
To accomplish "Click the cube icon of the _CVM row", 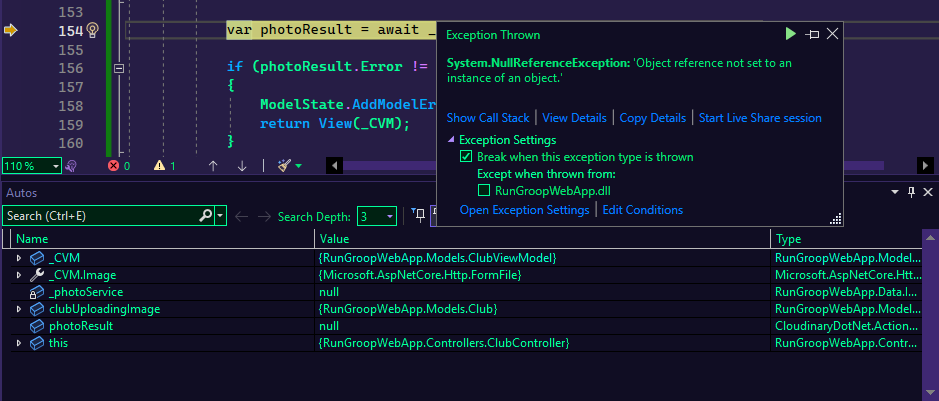I will click(37, 258).
